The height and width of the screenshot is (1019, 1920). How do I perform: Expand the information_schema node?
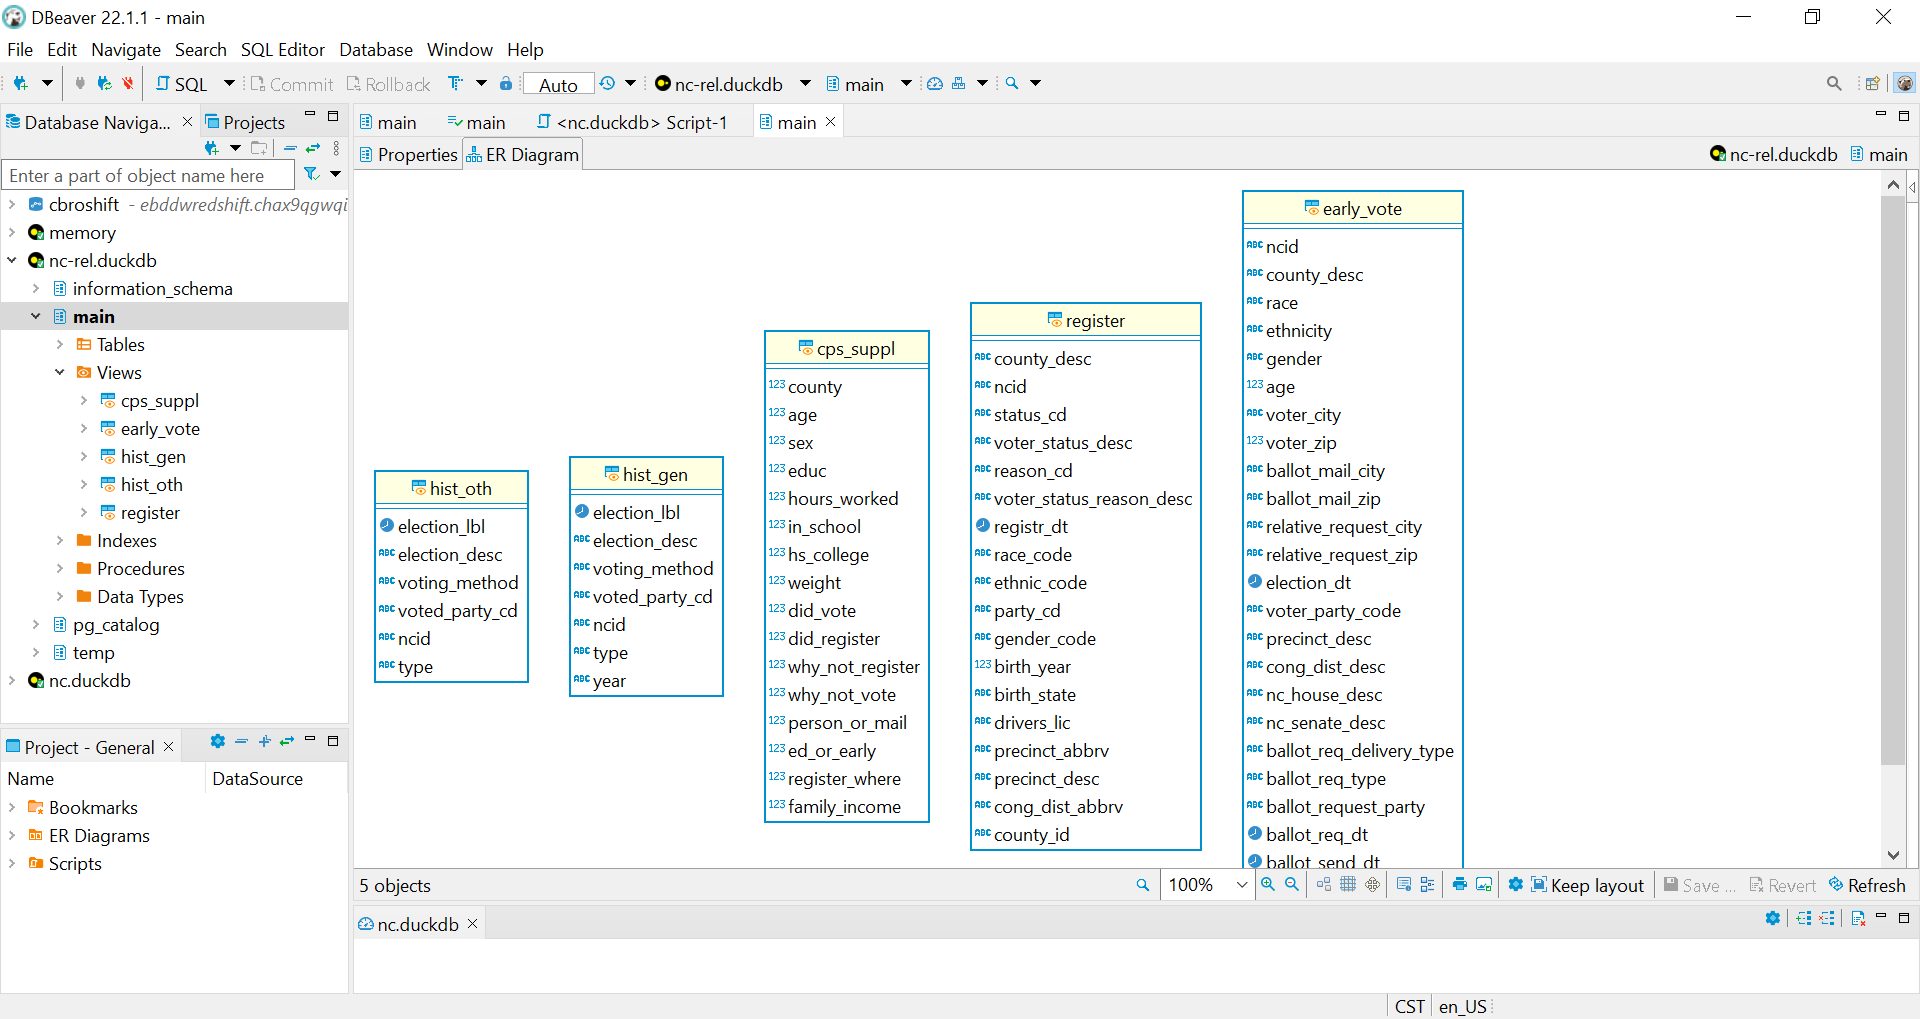36,288
